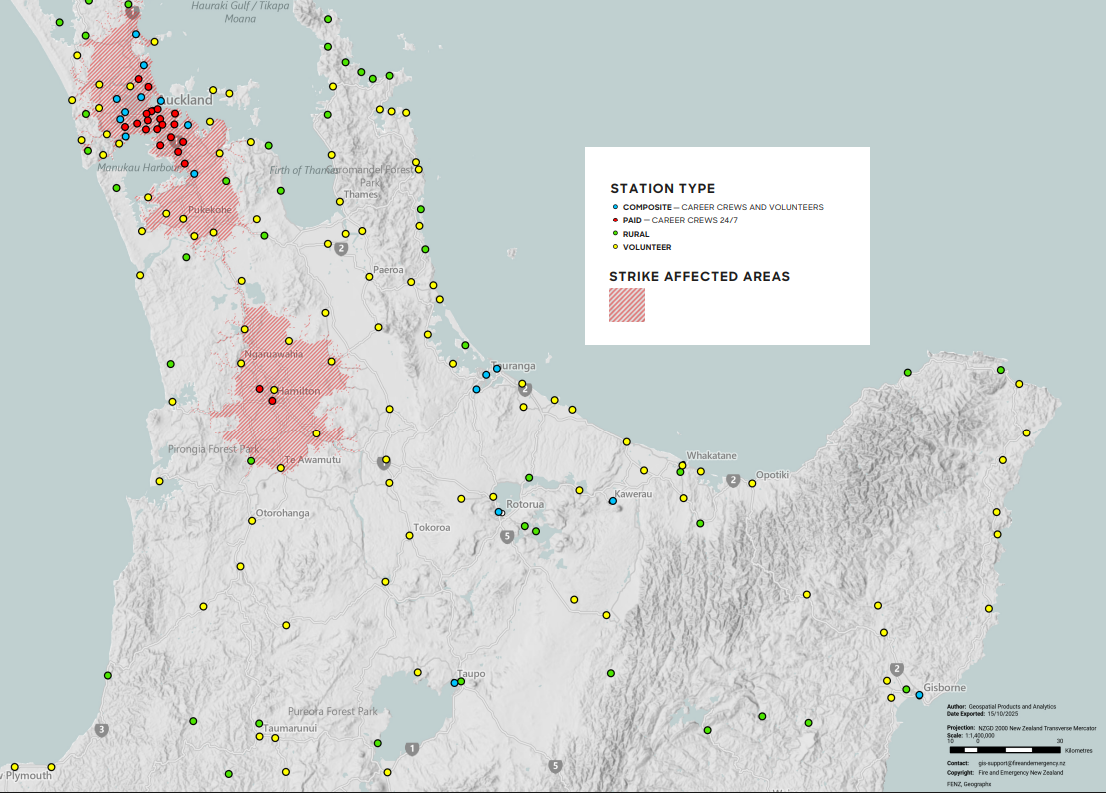The image size is (1106, 793).
Task: Click the green Rural station legend dot
Action: click(x=614, y=234)
